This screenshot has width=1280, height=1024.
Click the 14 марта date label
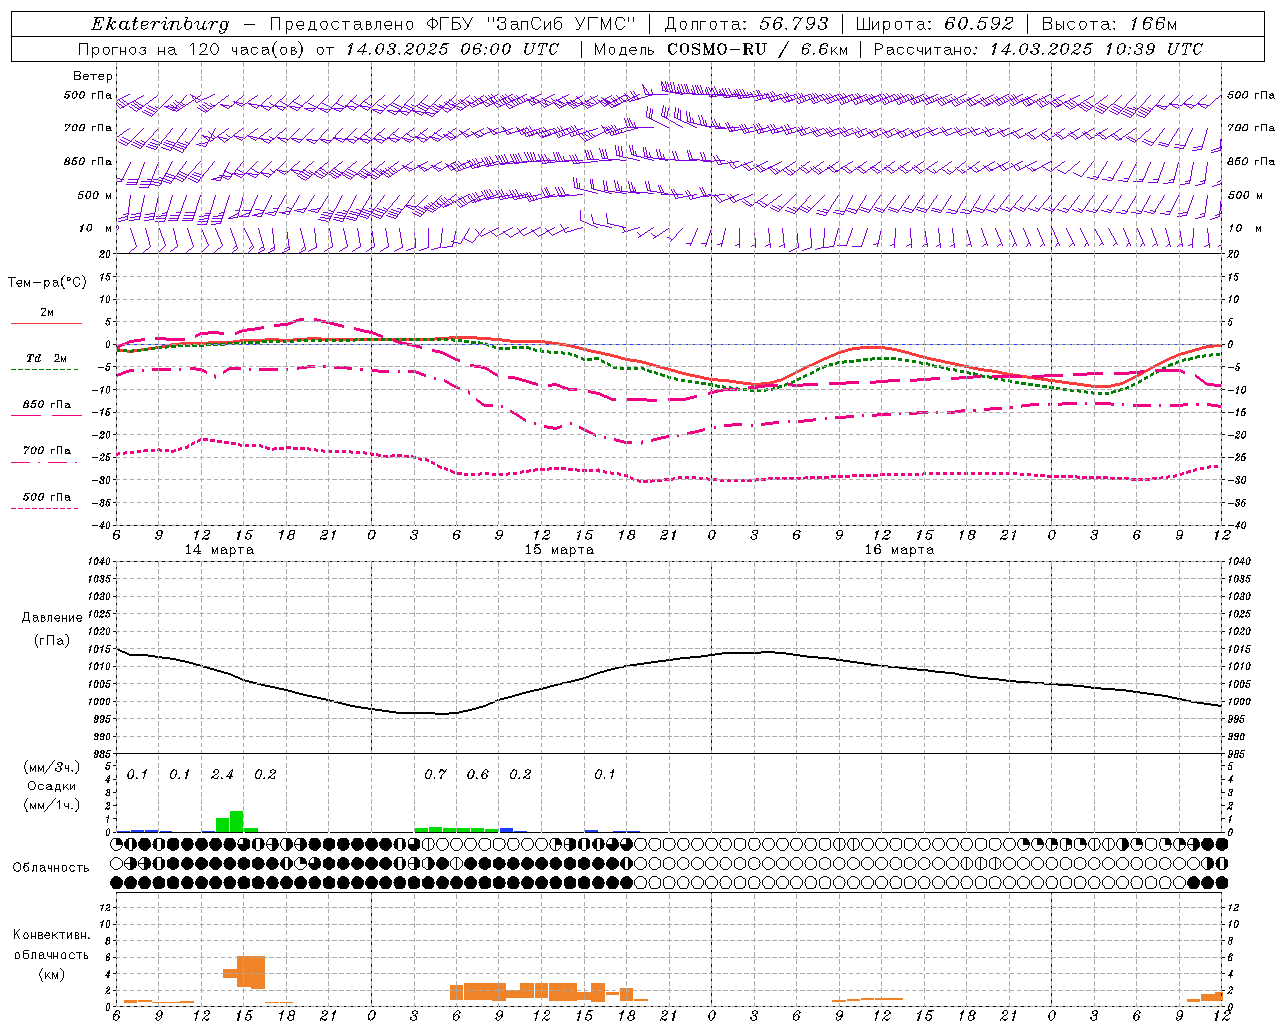coord(219,550)
